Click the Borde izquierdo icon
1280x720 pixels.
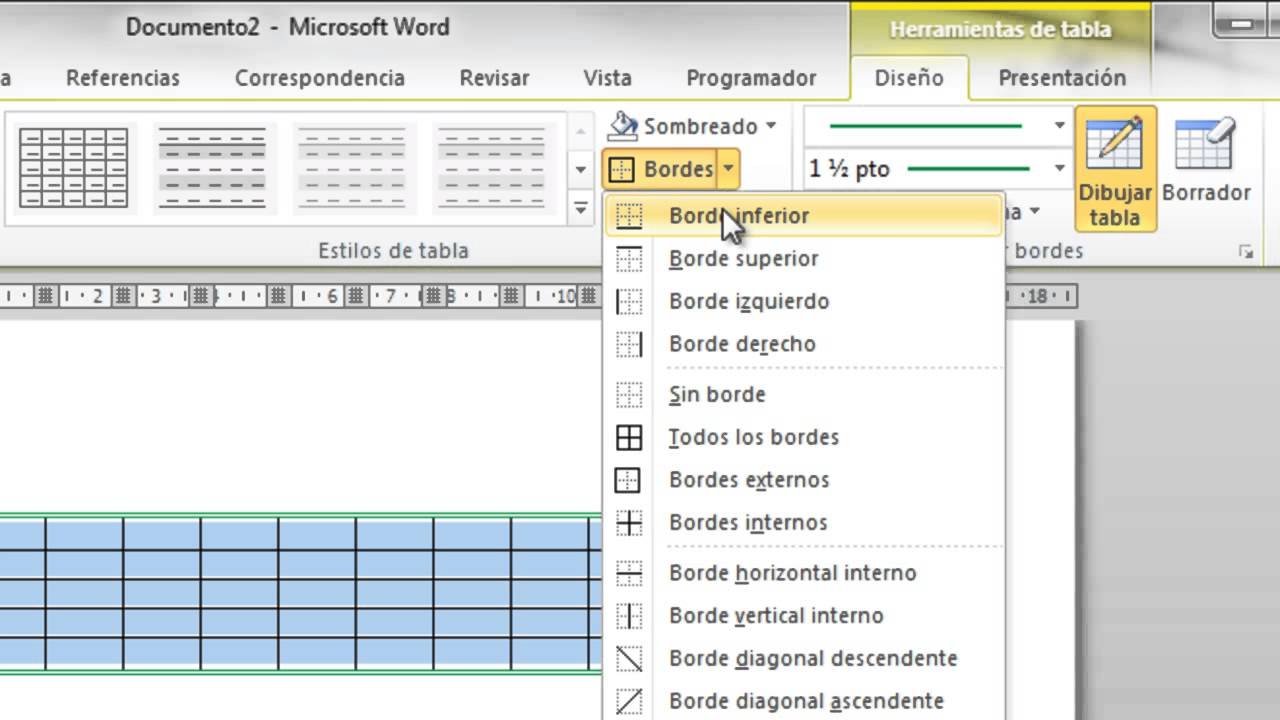coord(629,301)
